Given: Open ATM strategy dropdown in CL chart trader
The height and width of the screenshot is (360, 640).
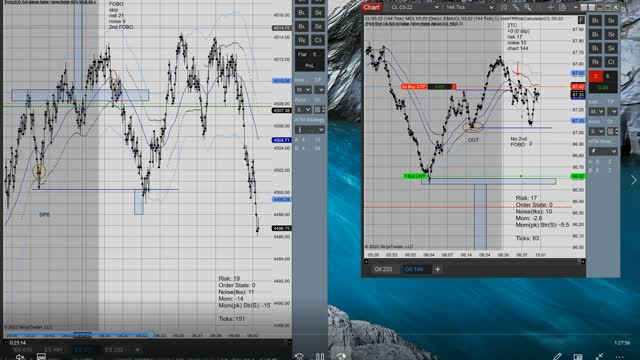Looking at the screenshot, I should [603, 151].
